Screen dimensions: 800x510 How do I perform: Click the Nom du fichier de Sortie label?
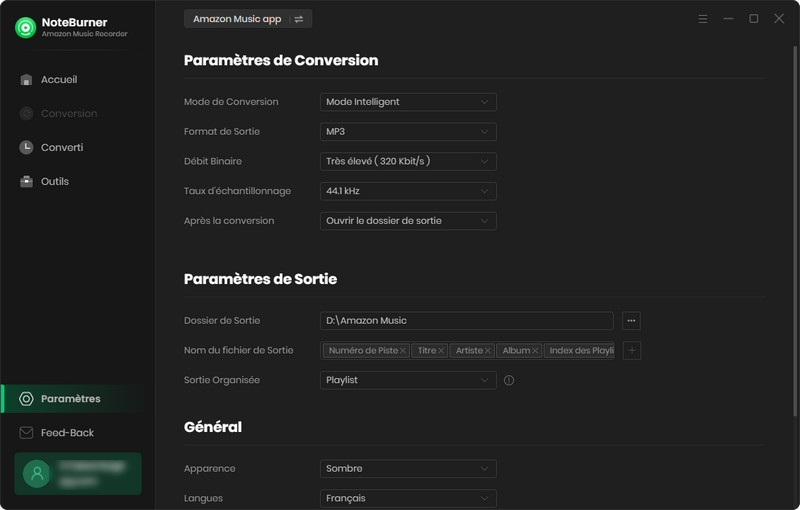coord(239,350)
